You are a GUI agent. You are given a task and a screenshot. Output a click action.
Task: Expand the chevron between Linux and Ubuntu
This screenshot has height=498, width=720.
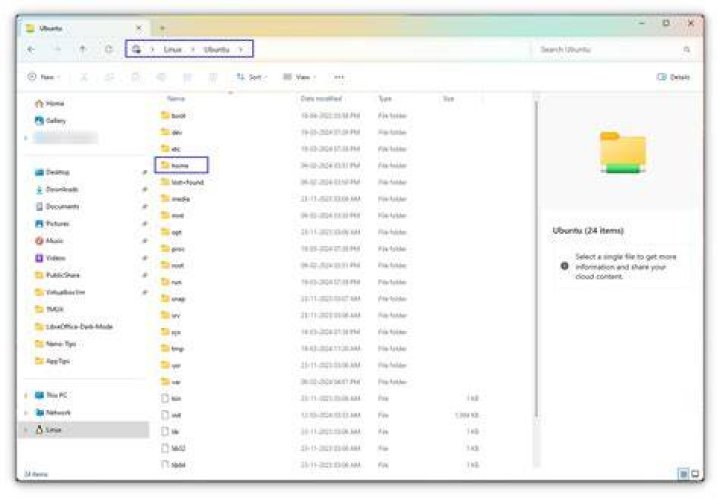193,49
